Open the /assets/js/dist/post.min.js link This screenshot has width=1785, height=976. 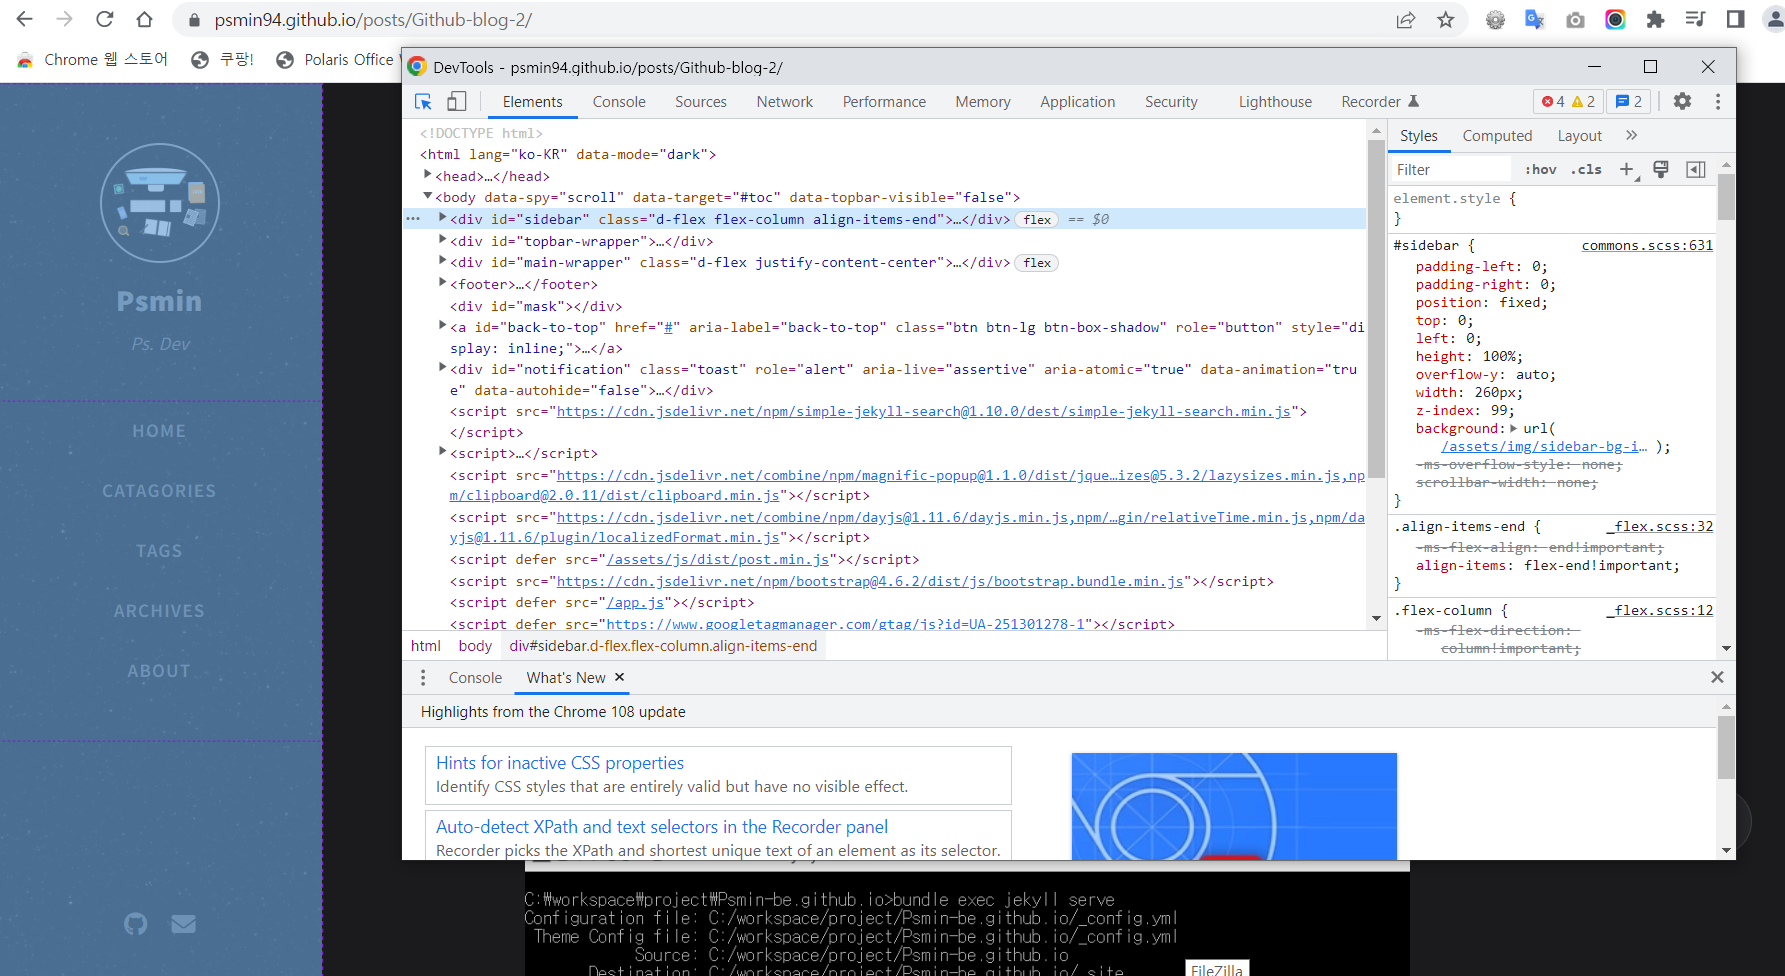point(718,559)
